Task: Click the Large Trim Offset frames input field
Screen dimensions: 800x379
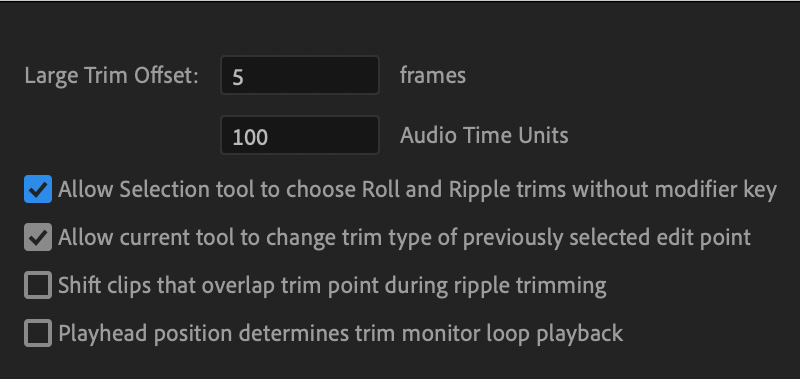Action: point(300,75)
